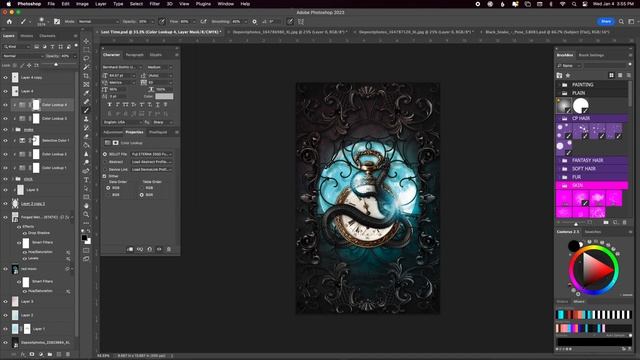Select the Pen tool
The image size is (640, 360).
[x=86, y=171]
